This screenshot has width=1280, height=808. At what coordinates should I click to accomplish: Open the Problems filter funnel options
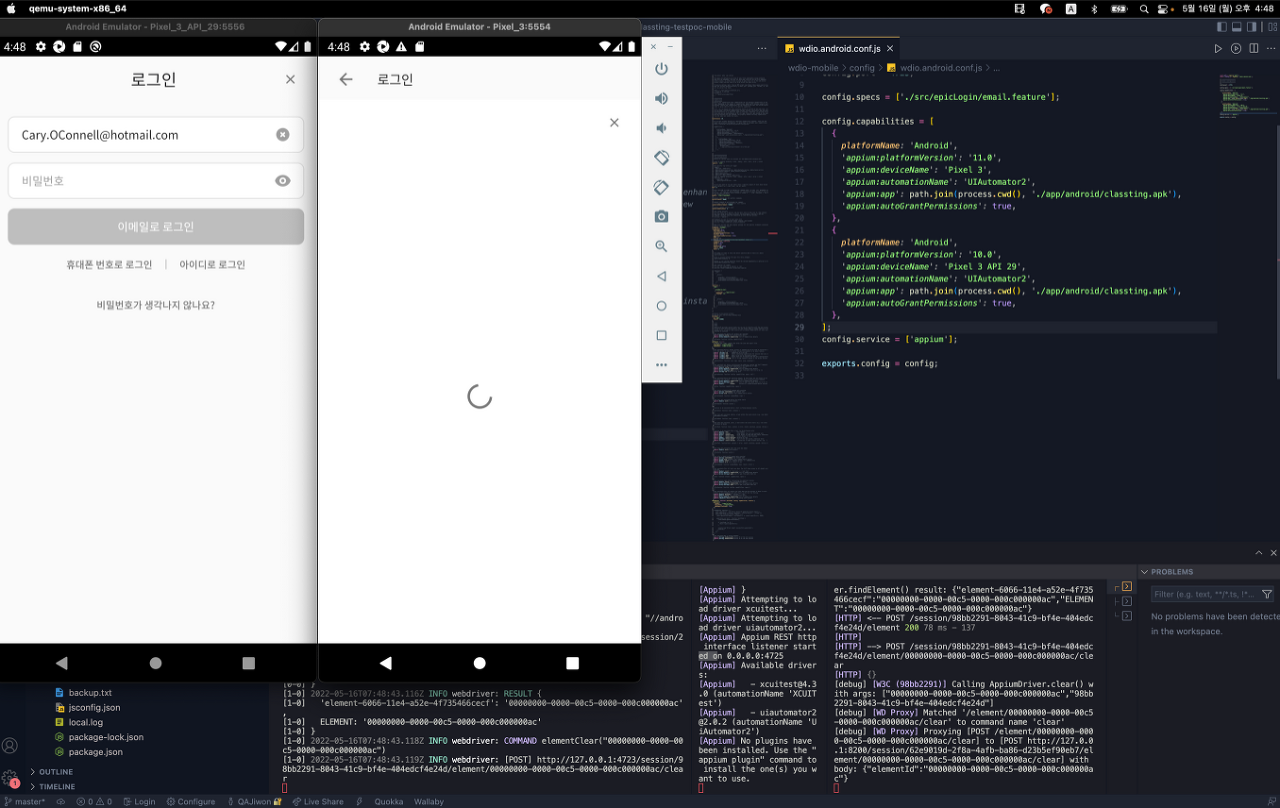coord(1267,594)
